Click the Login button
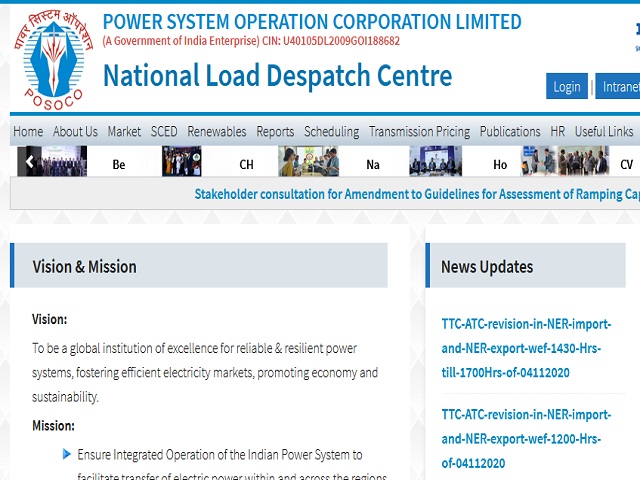The image size is (640, 480). [x=567, y=86]
